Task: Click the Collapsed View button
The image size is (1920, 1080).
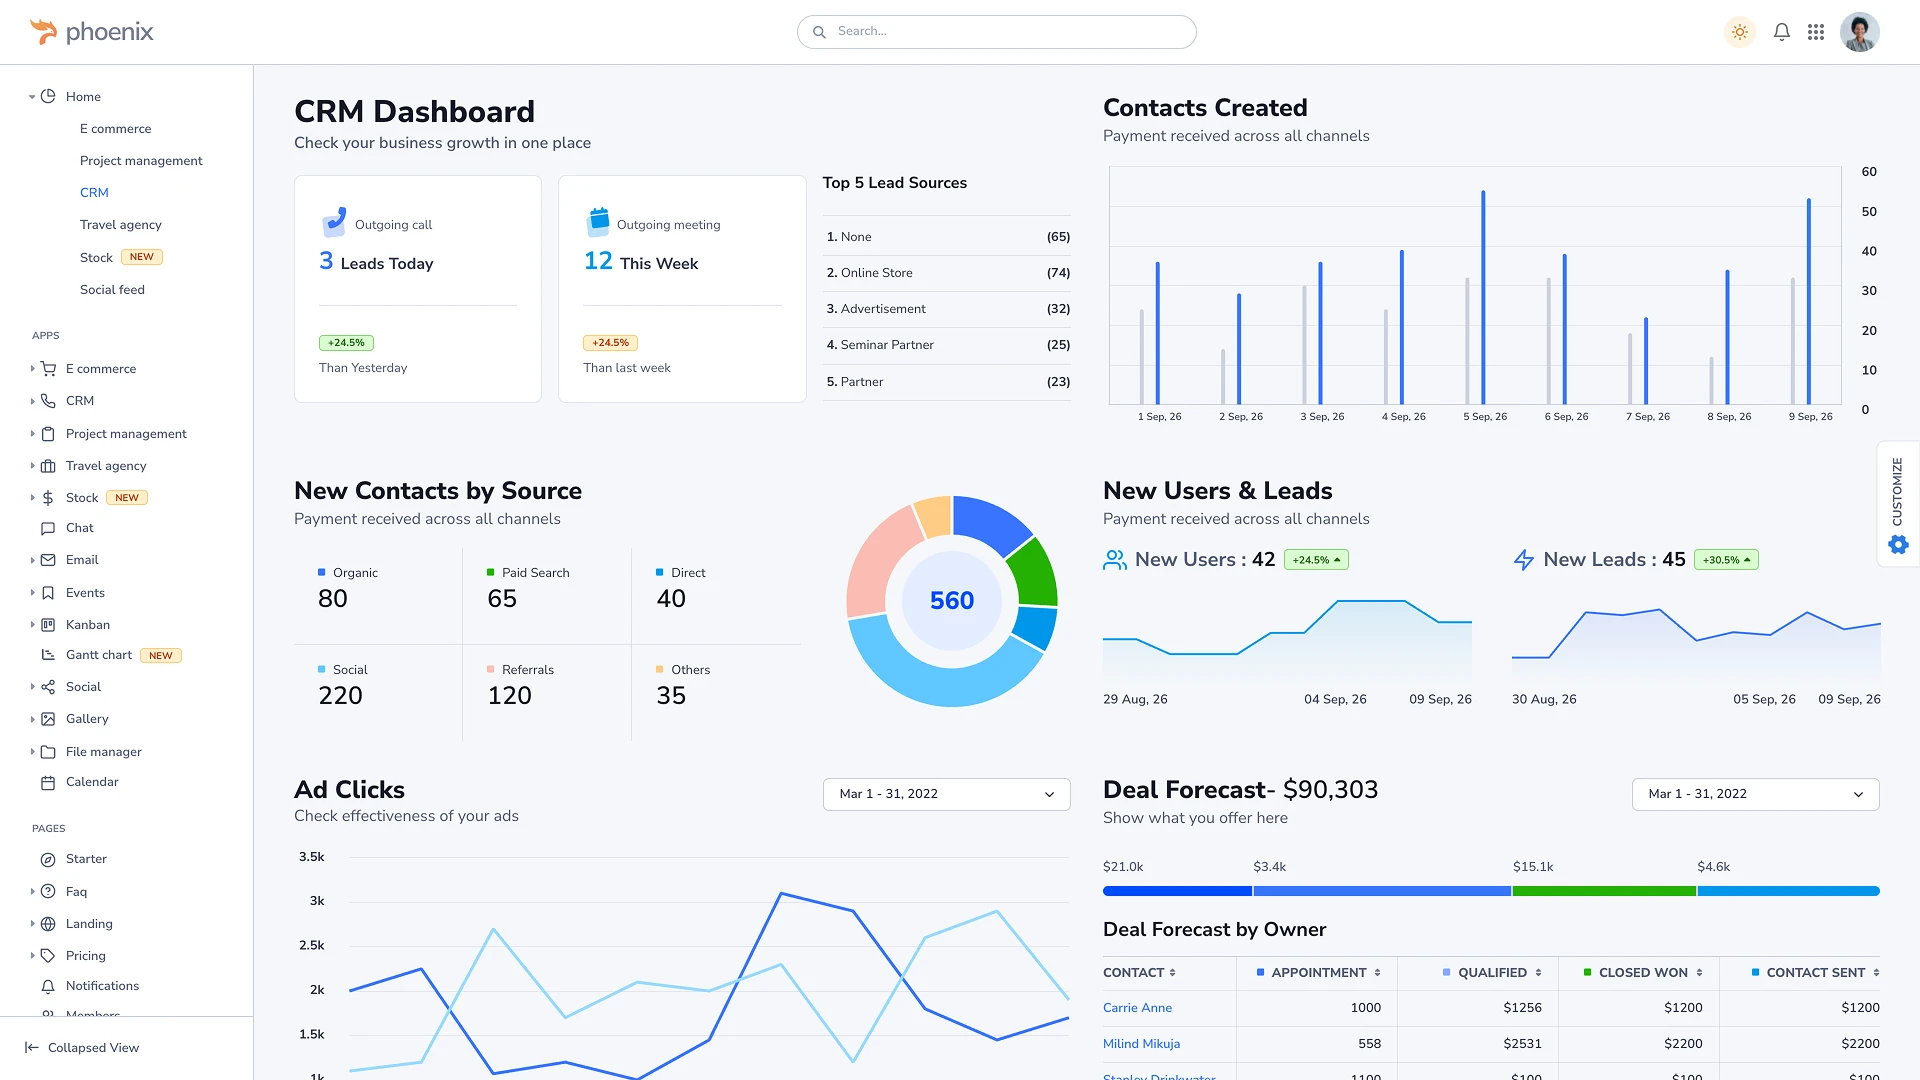Action: pyautogui.click(x=82, y=1048)
